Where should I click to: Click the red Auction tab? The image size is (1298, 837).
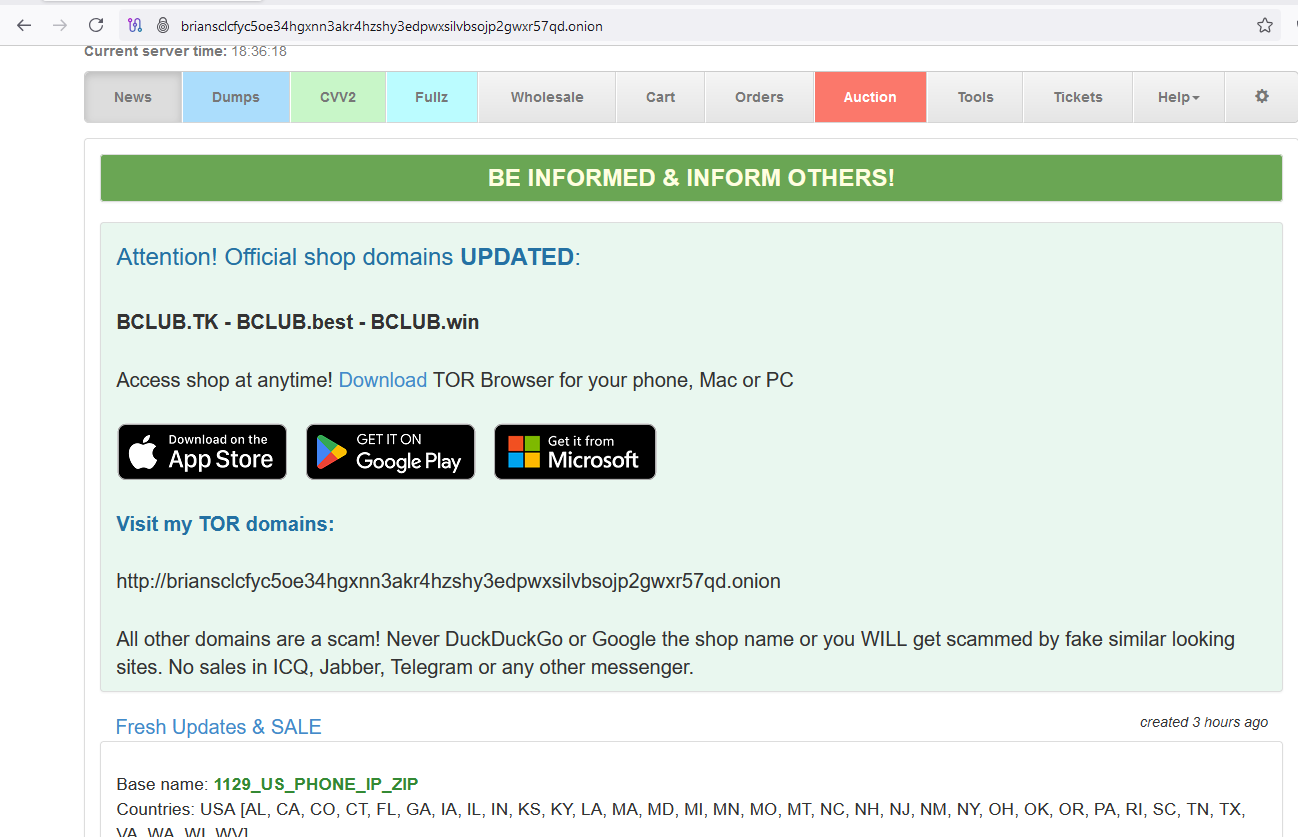point(869,97)
